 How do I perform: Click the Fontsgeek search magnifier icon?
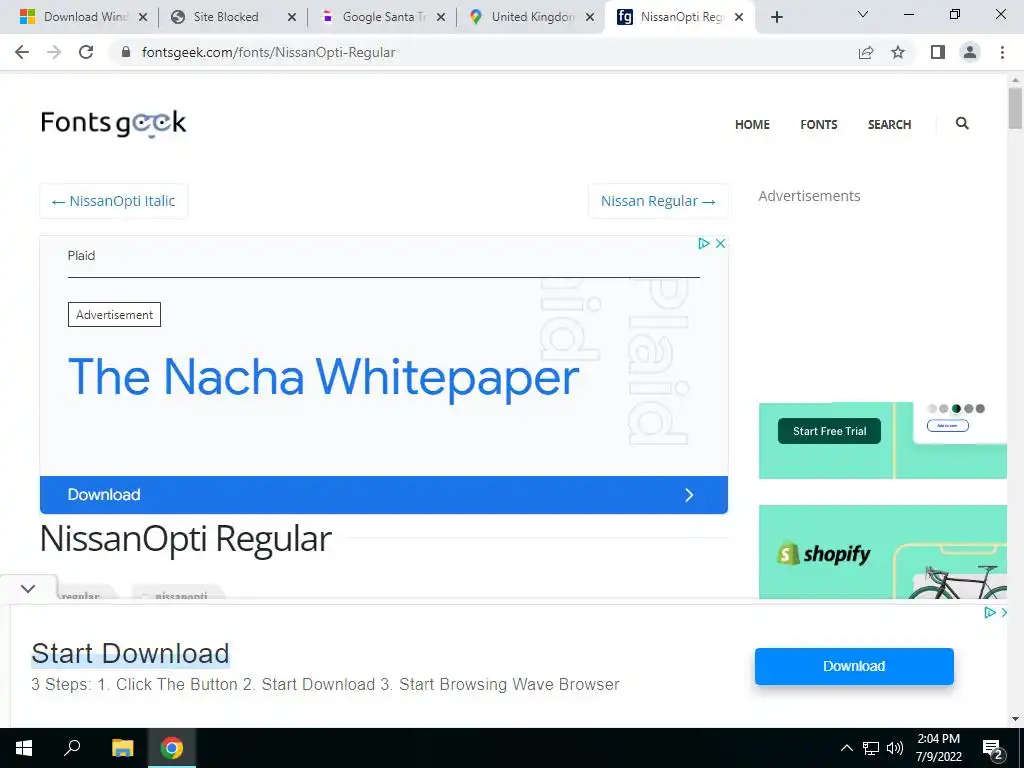[x=962, y=123]
